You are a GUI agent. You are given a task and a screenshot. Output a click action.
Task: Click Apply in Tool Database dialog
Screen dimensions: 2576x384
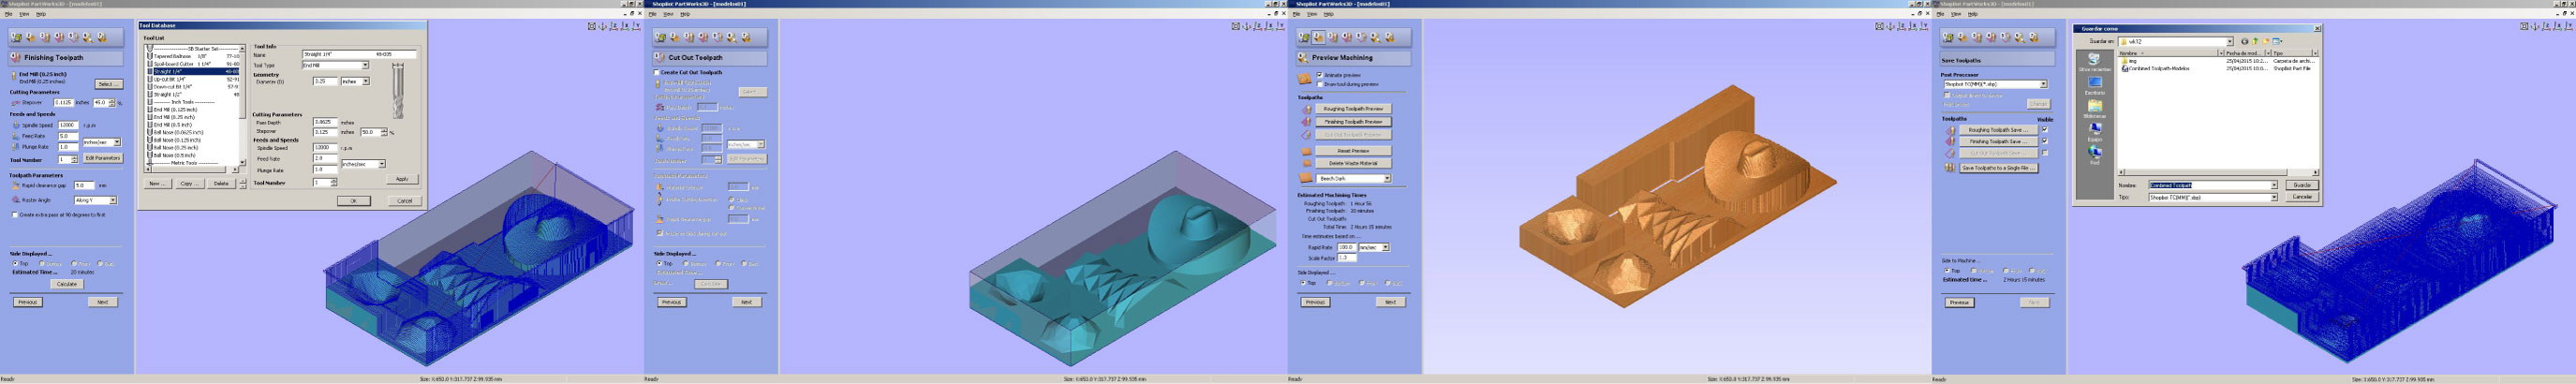(402, 179)
